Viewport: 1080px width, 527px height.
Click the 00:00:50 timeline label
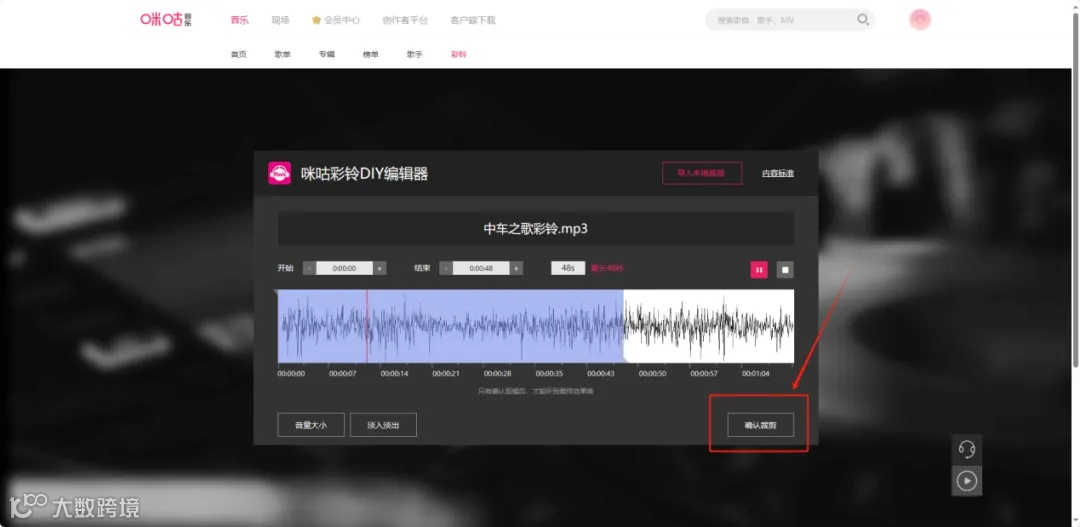click(x=652, y=373)
